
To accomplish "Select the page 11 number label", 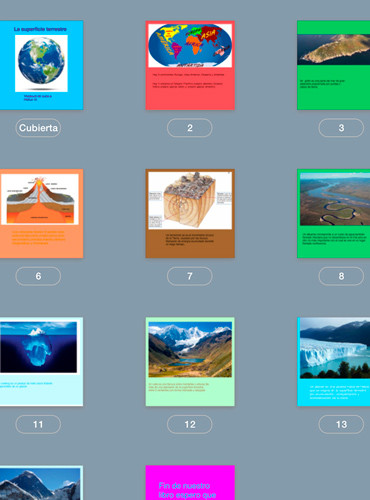I will tap(38, 424).
